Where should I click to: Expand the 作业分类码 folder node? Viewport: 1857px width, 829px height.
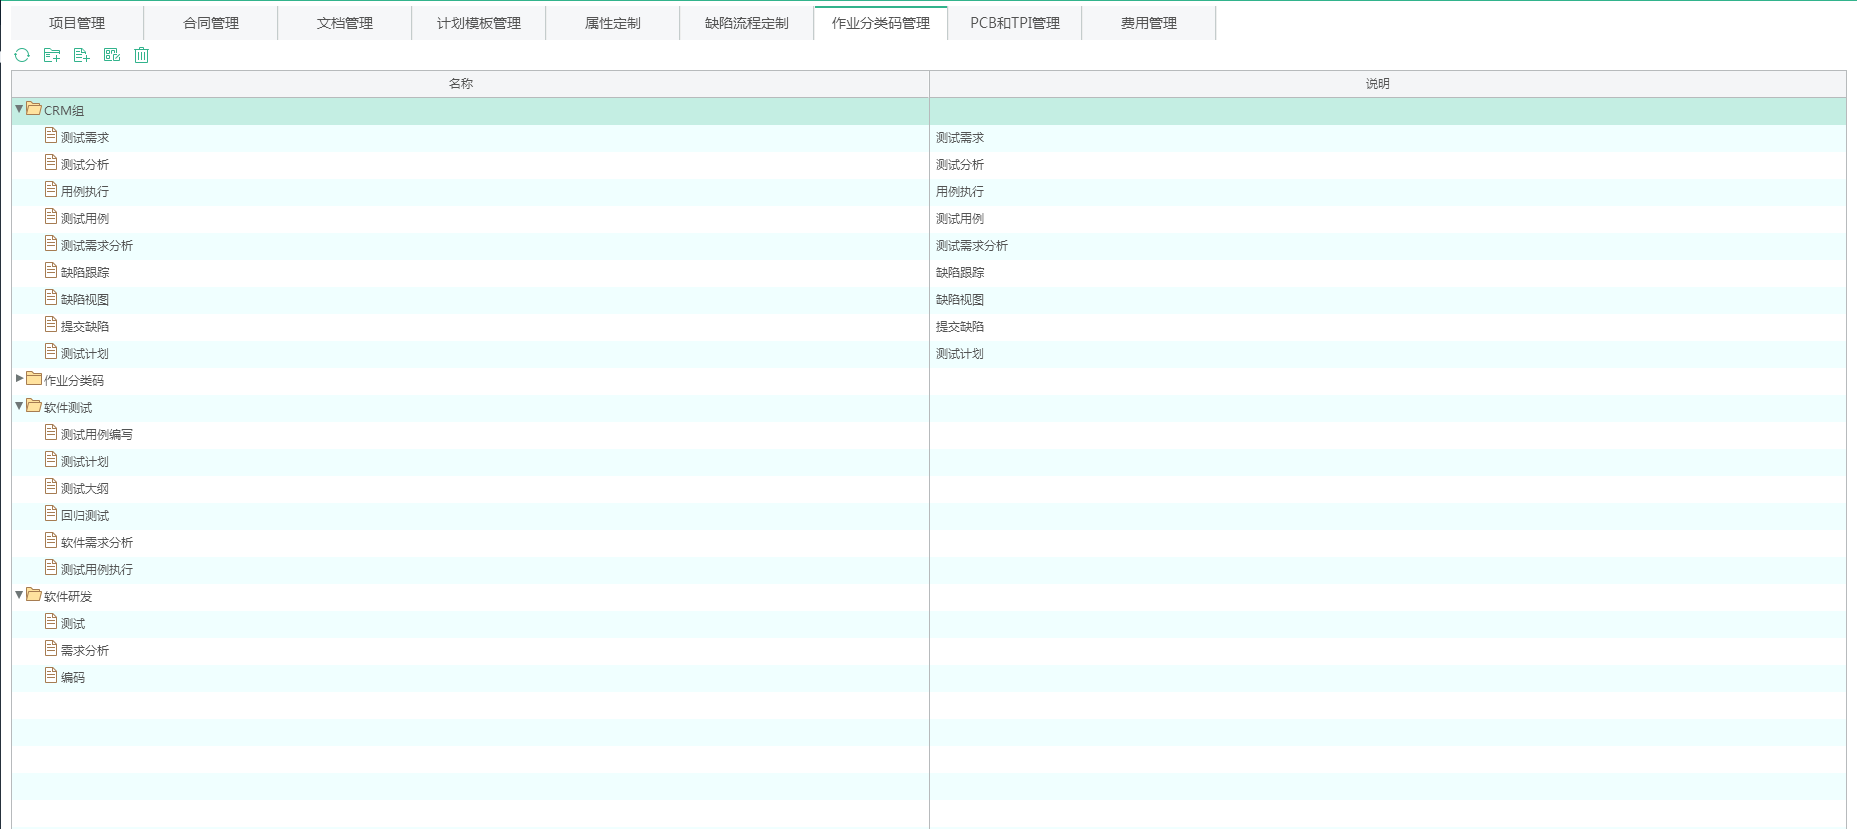coord(19,379)
